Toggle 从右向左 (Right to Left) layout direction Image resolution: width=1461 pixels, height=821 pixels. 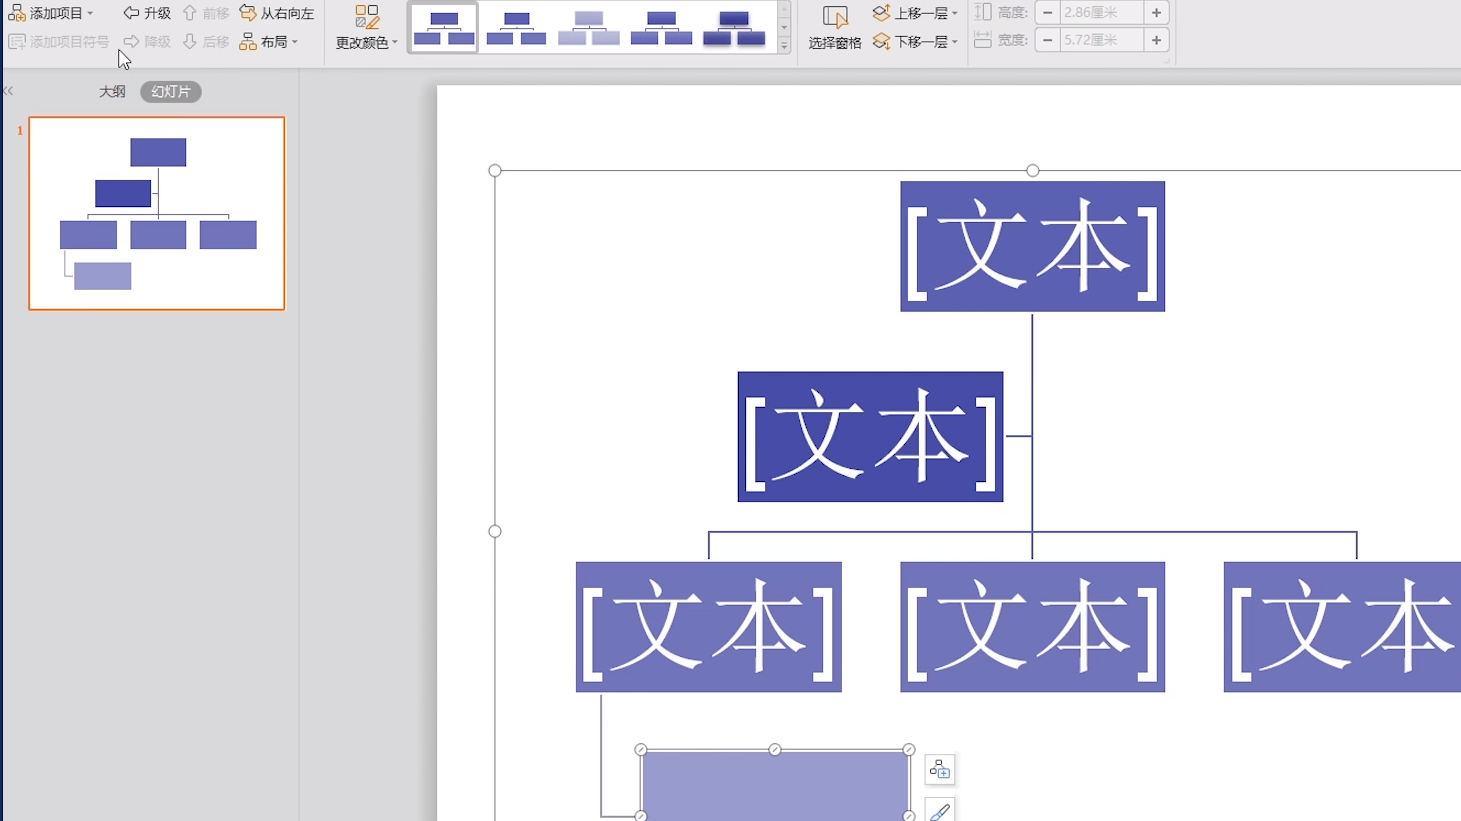[x=277, y=13]
